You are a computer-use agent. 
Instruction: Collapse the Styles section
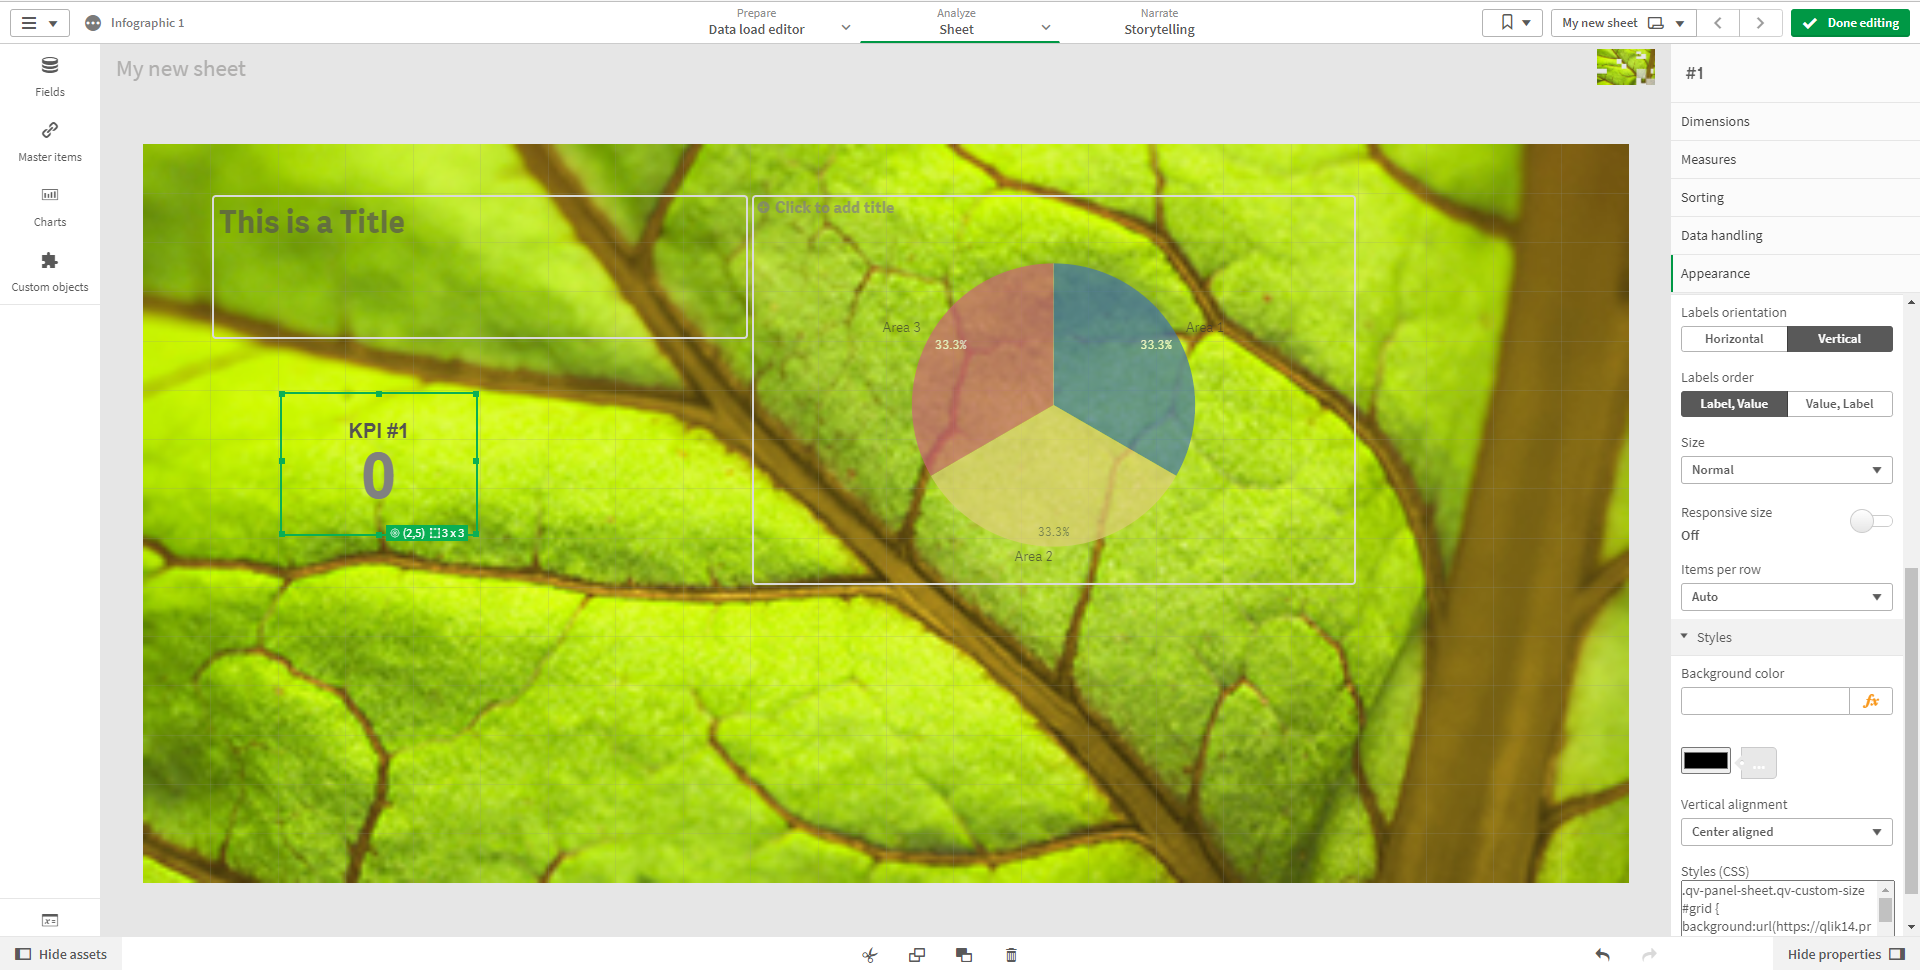(1684, 636)
